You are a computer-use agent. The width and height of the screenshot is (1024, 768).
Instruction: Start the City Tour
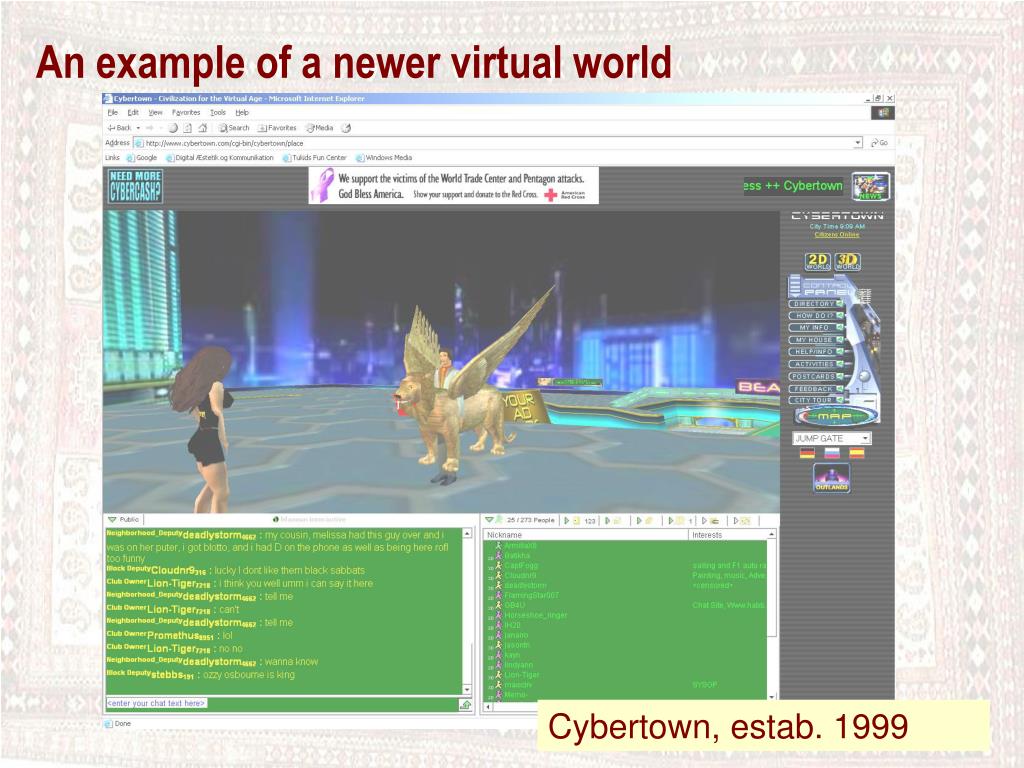[816, 400]
